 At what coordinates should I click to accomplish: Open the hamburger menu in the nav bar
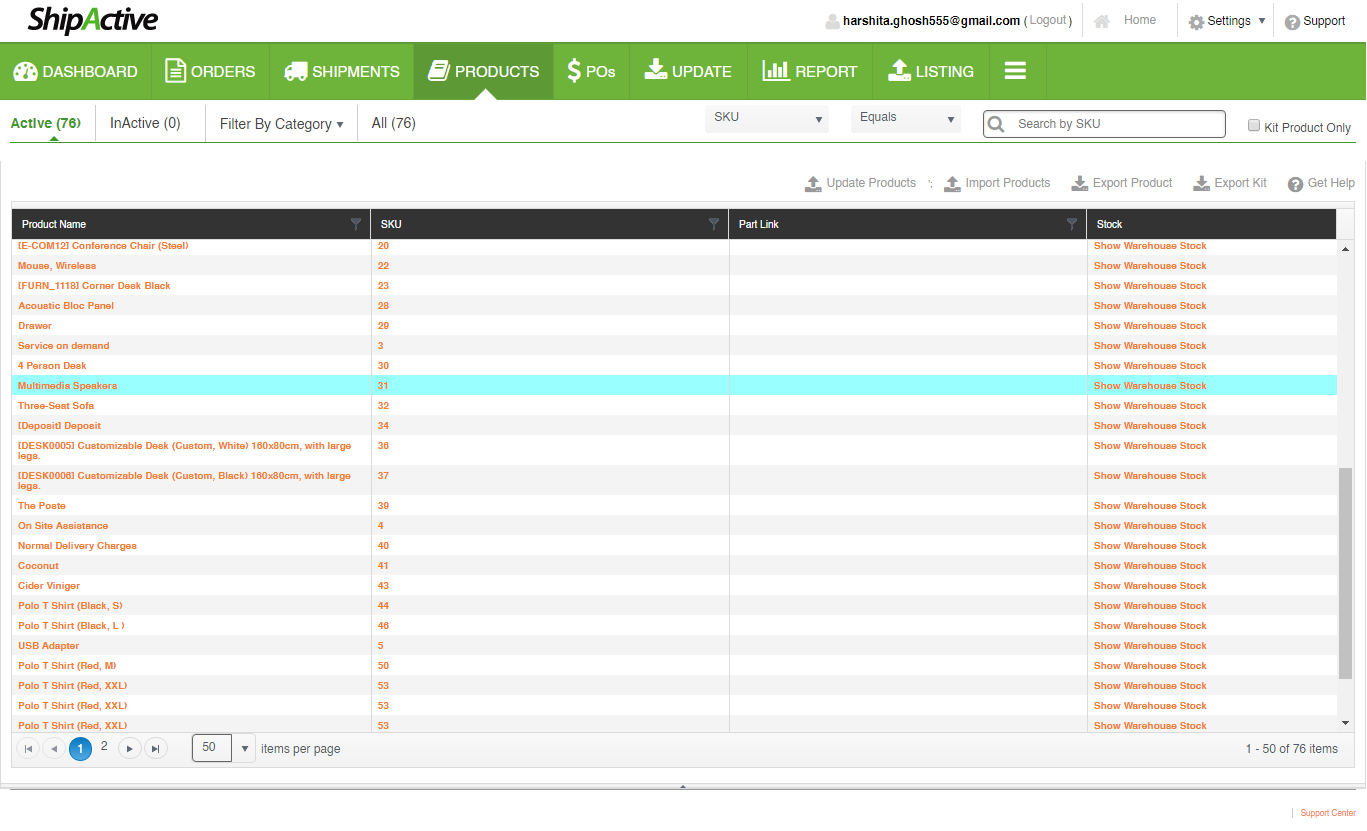1016,71
